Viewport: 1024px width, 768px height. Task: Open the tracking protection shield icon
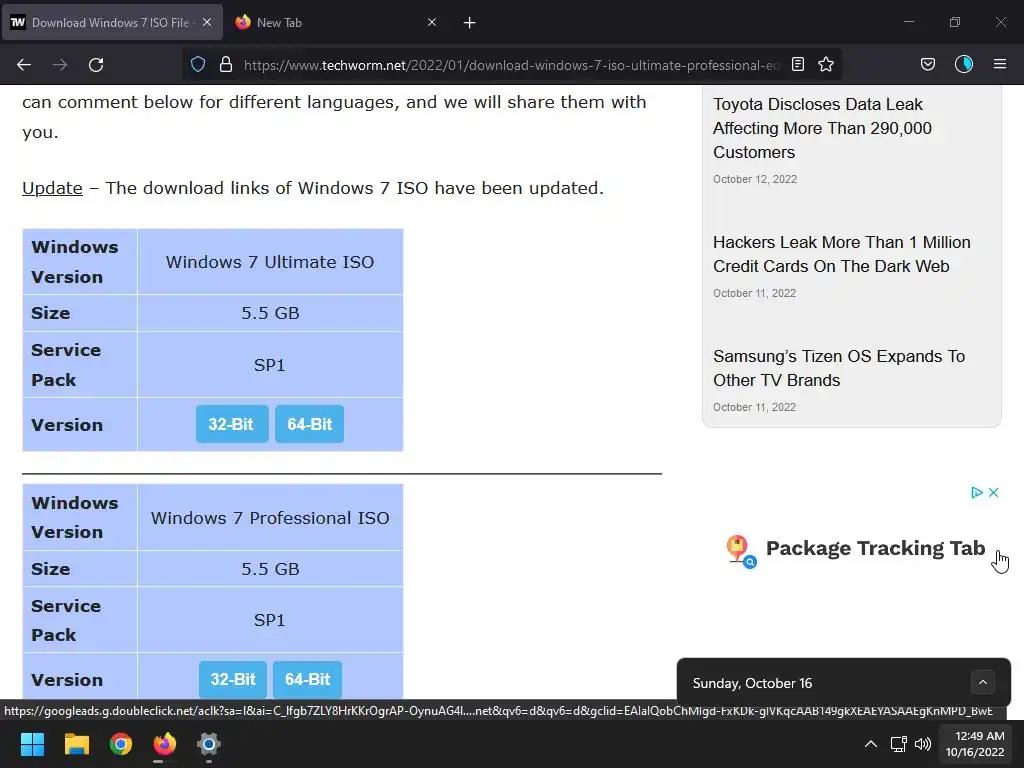[x=198, y=64]
